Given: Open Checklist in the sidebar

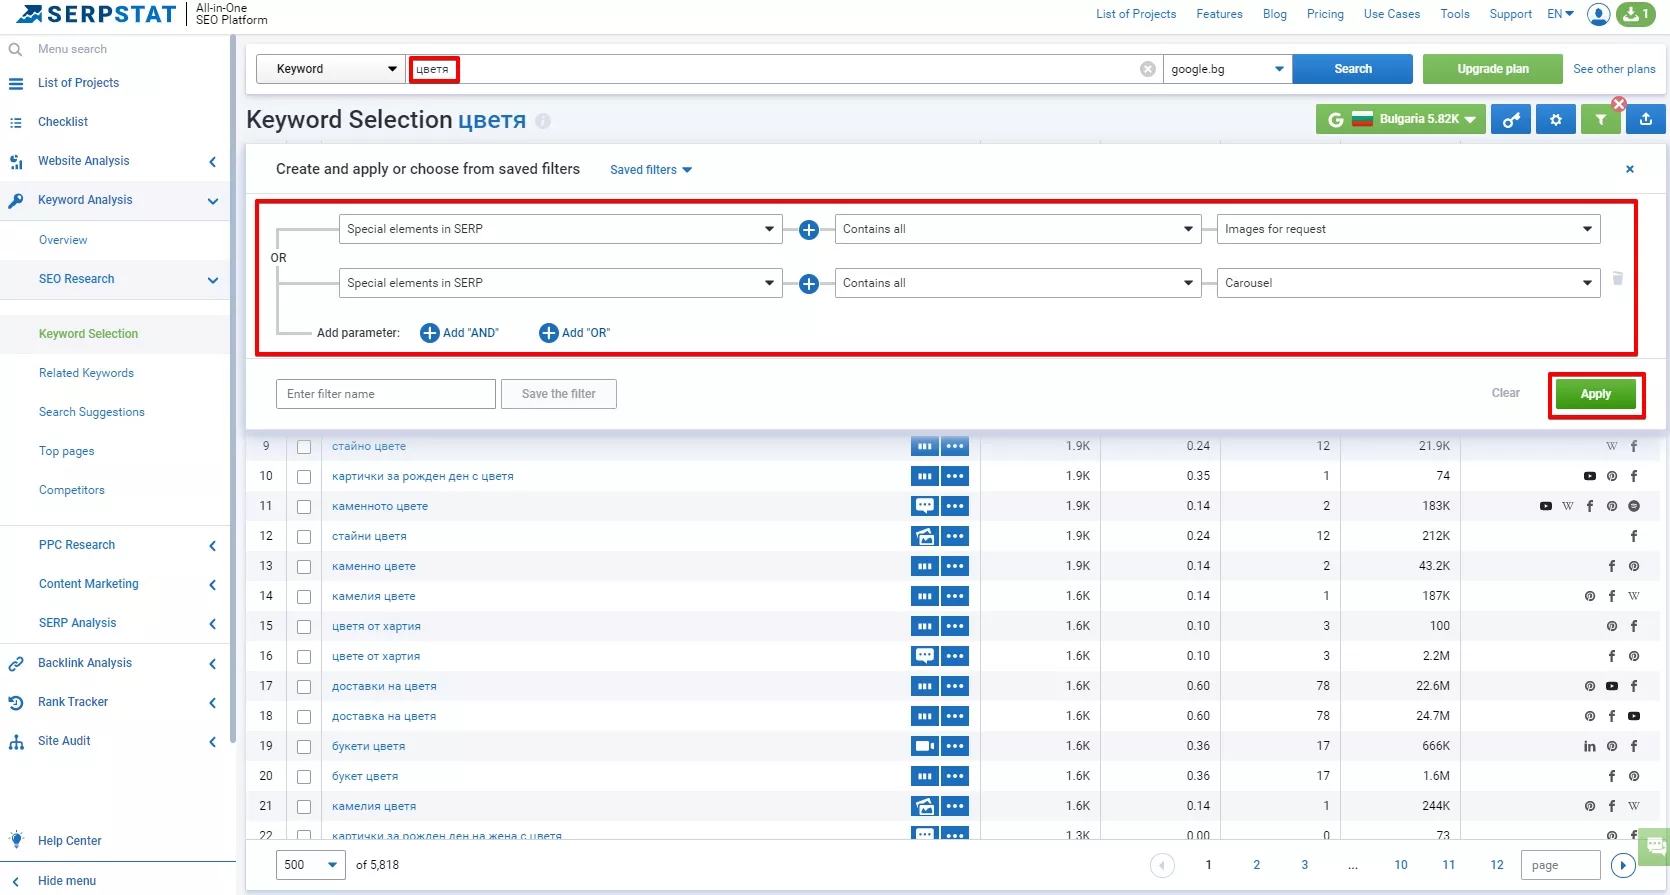Looking at the screenshot, I should [63, 122].
